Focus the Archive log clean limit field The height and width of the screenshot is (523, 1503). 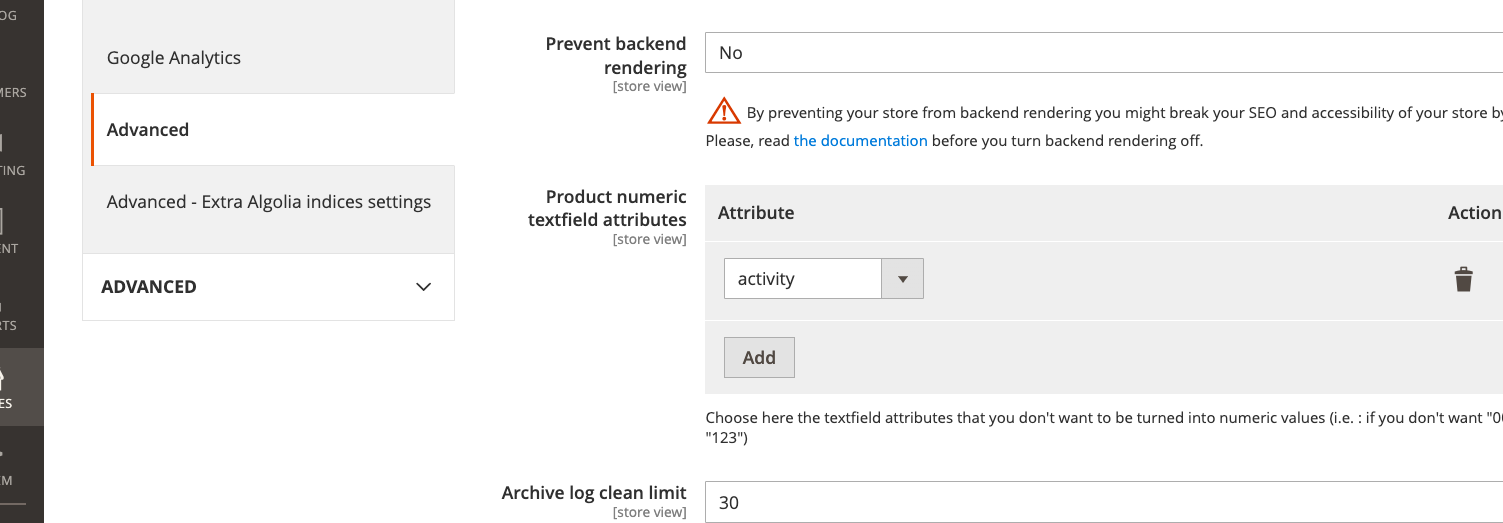tap(1104, 502)
